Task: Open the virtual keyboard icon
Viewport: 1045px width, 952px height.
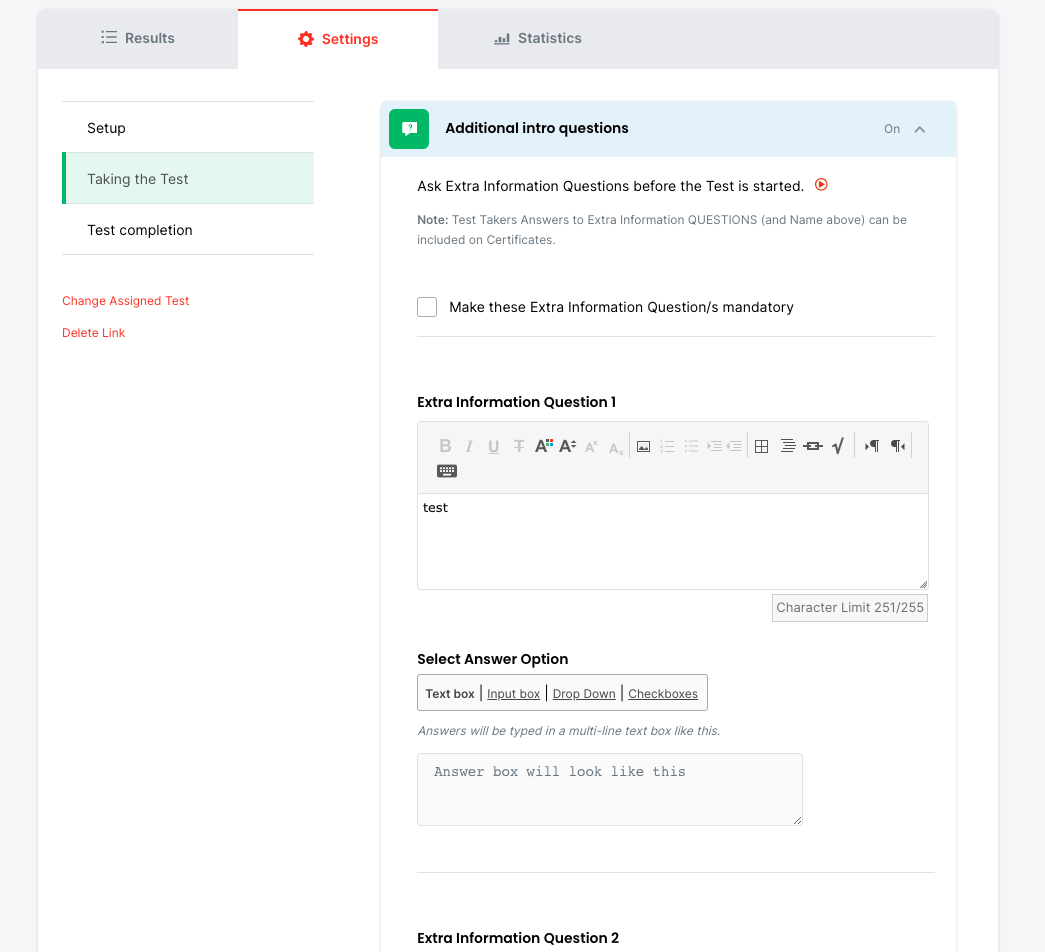Action: (447, 471)
